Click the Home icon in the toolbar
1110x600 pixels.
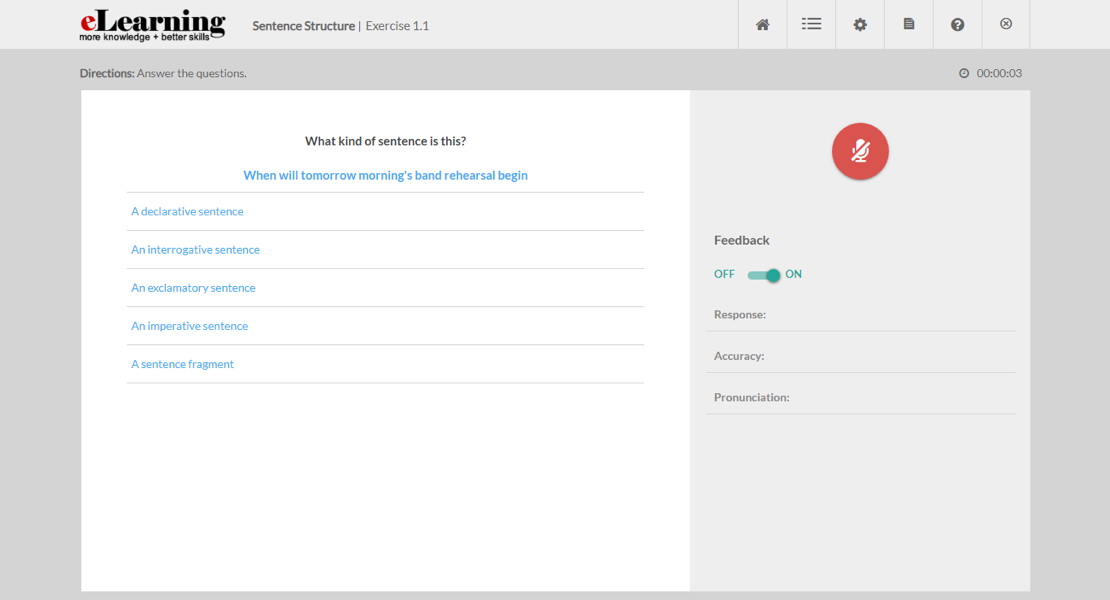tap(762, 24)
